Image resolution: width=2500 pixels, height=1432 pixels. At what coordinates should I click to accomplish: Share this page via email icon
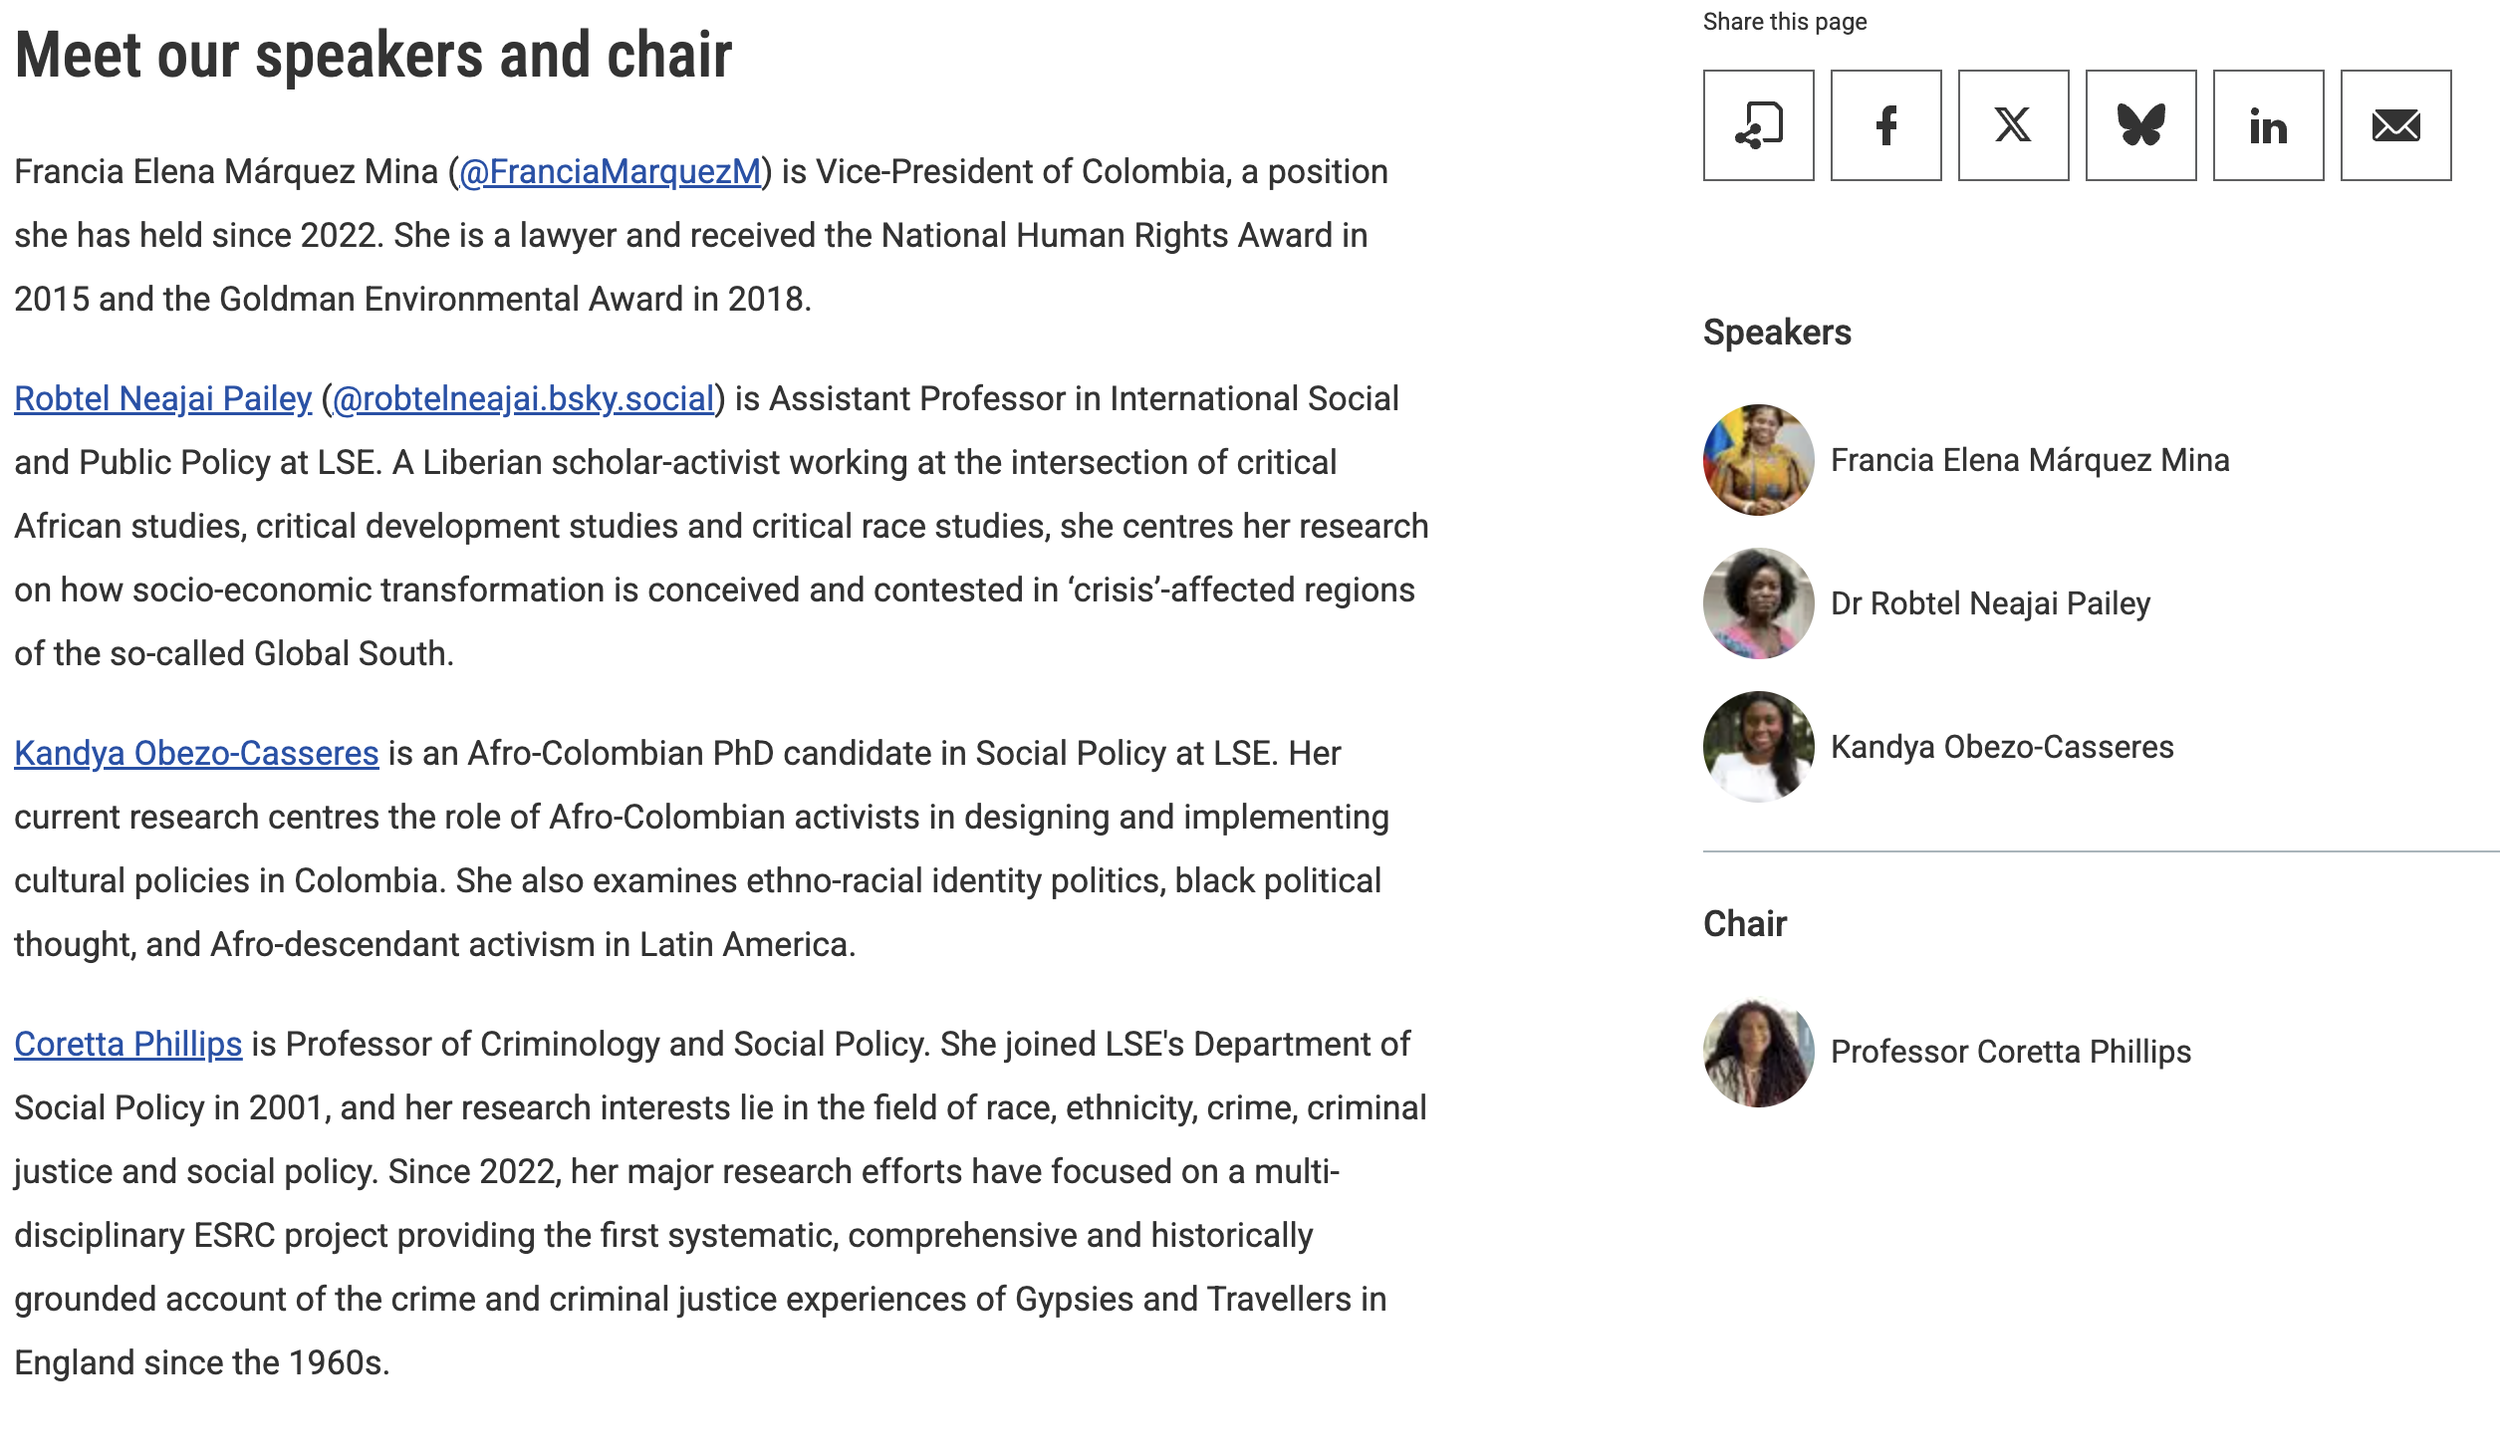point(2396,125)
